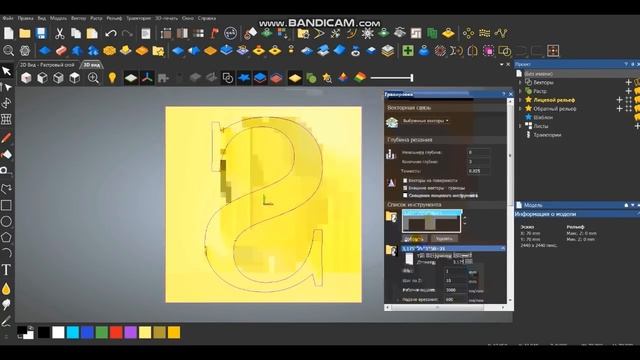Select the Arc drawing tool
640x360 pixels.
pos(6,253)
